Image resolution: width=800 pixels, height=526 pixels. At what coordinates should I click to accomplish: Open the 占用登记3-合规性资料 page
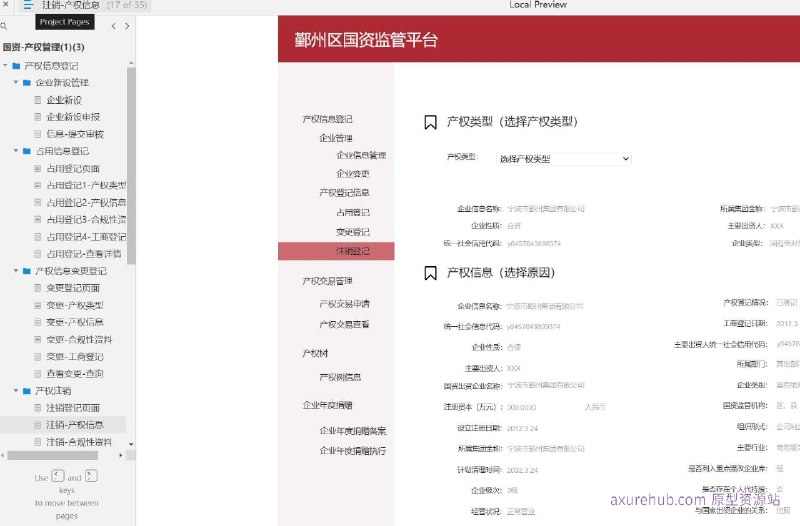point(86,219)
